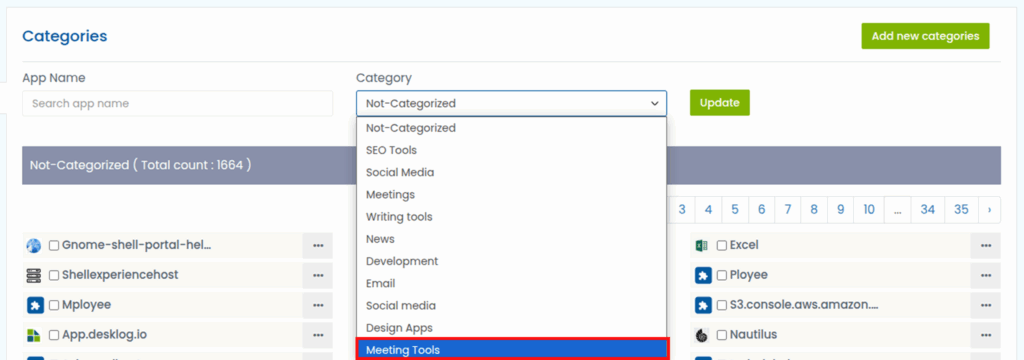Image resolution: width=1024 pixels, height=360 pixels.
Task: Check the Ployee checkbox
Action: (722, 276)
